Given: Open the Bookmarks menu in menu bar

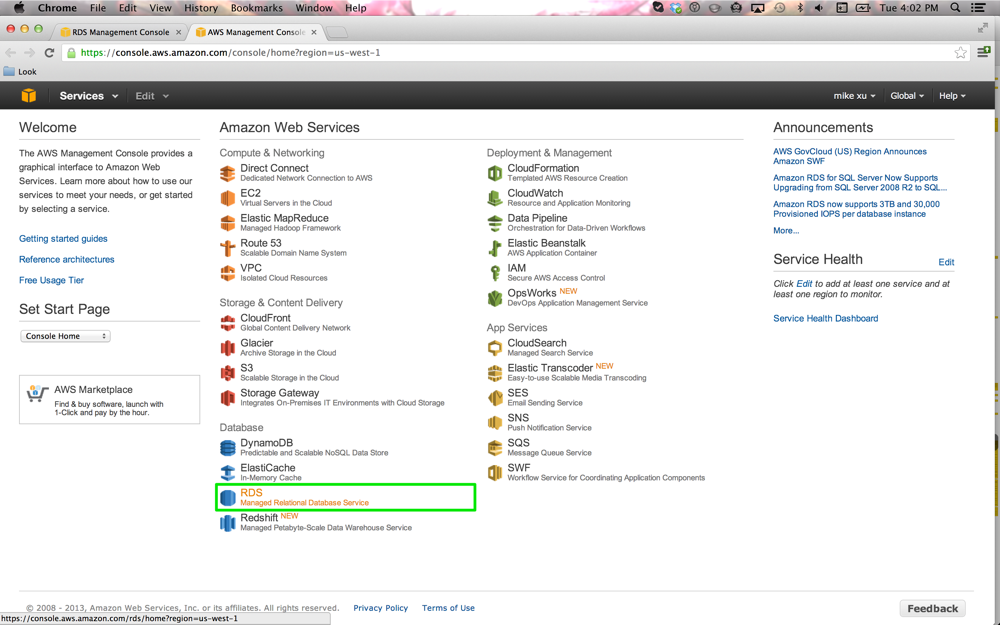Looking at the screenshot, I should pos(256,8).
